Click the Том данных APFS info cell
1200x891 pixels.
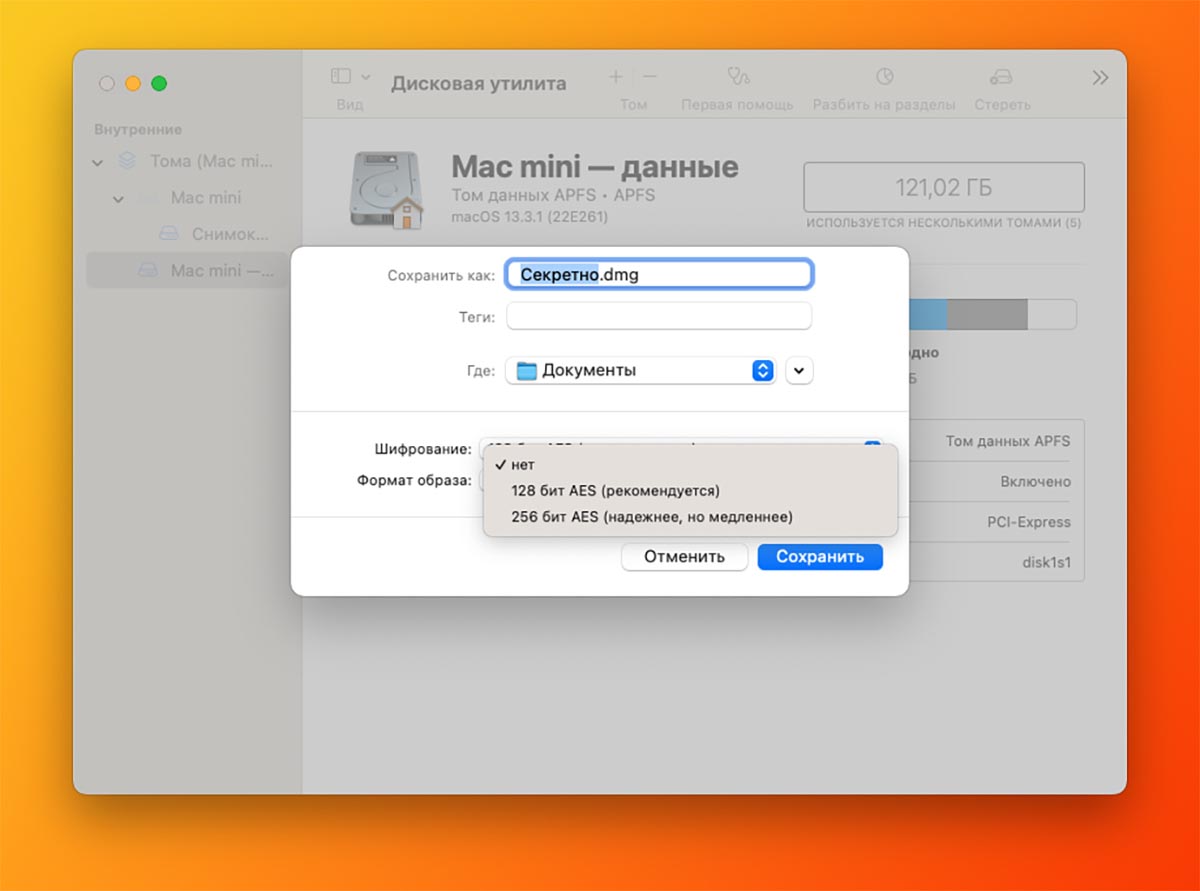click(x=1008, y=441)
